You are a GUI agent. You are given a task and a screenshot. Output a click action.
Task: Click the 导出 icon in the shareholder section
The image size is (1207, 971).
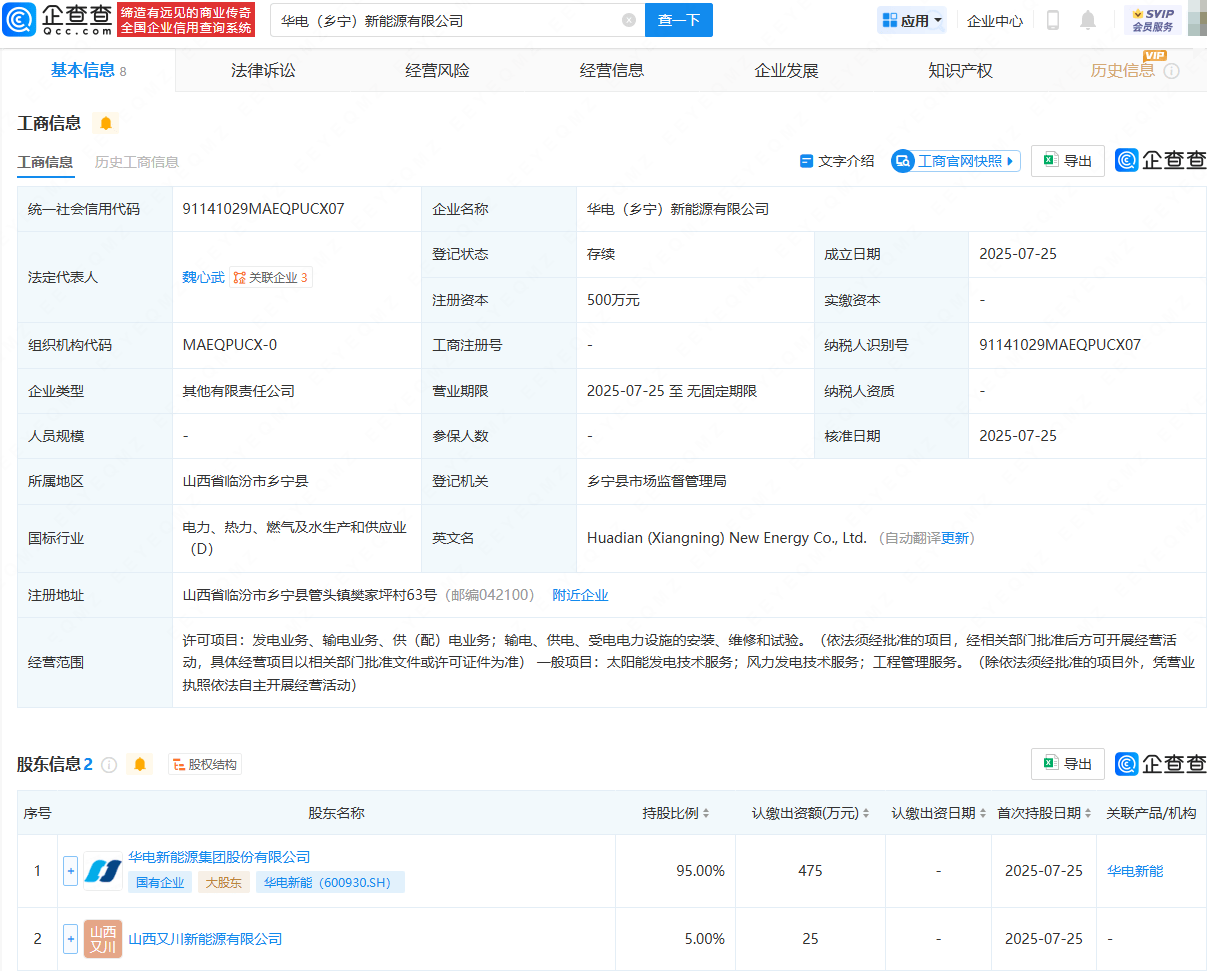coord(1067,763)
